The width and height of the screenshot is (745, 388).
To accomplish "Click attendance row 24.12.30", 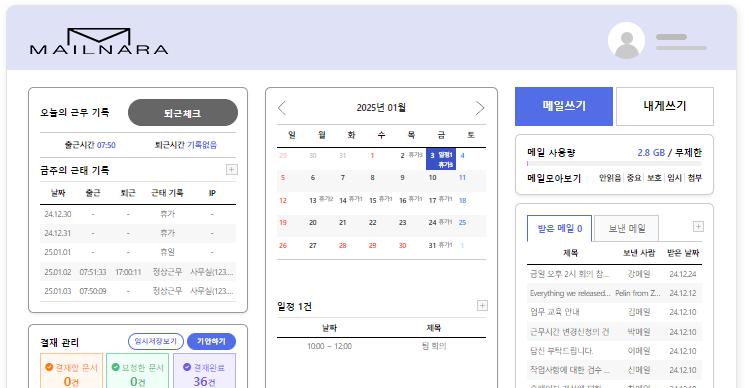I will 138,214.
